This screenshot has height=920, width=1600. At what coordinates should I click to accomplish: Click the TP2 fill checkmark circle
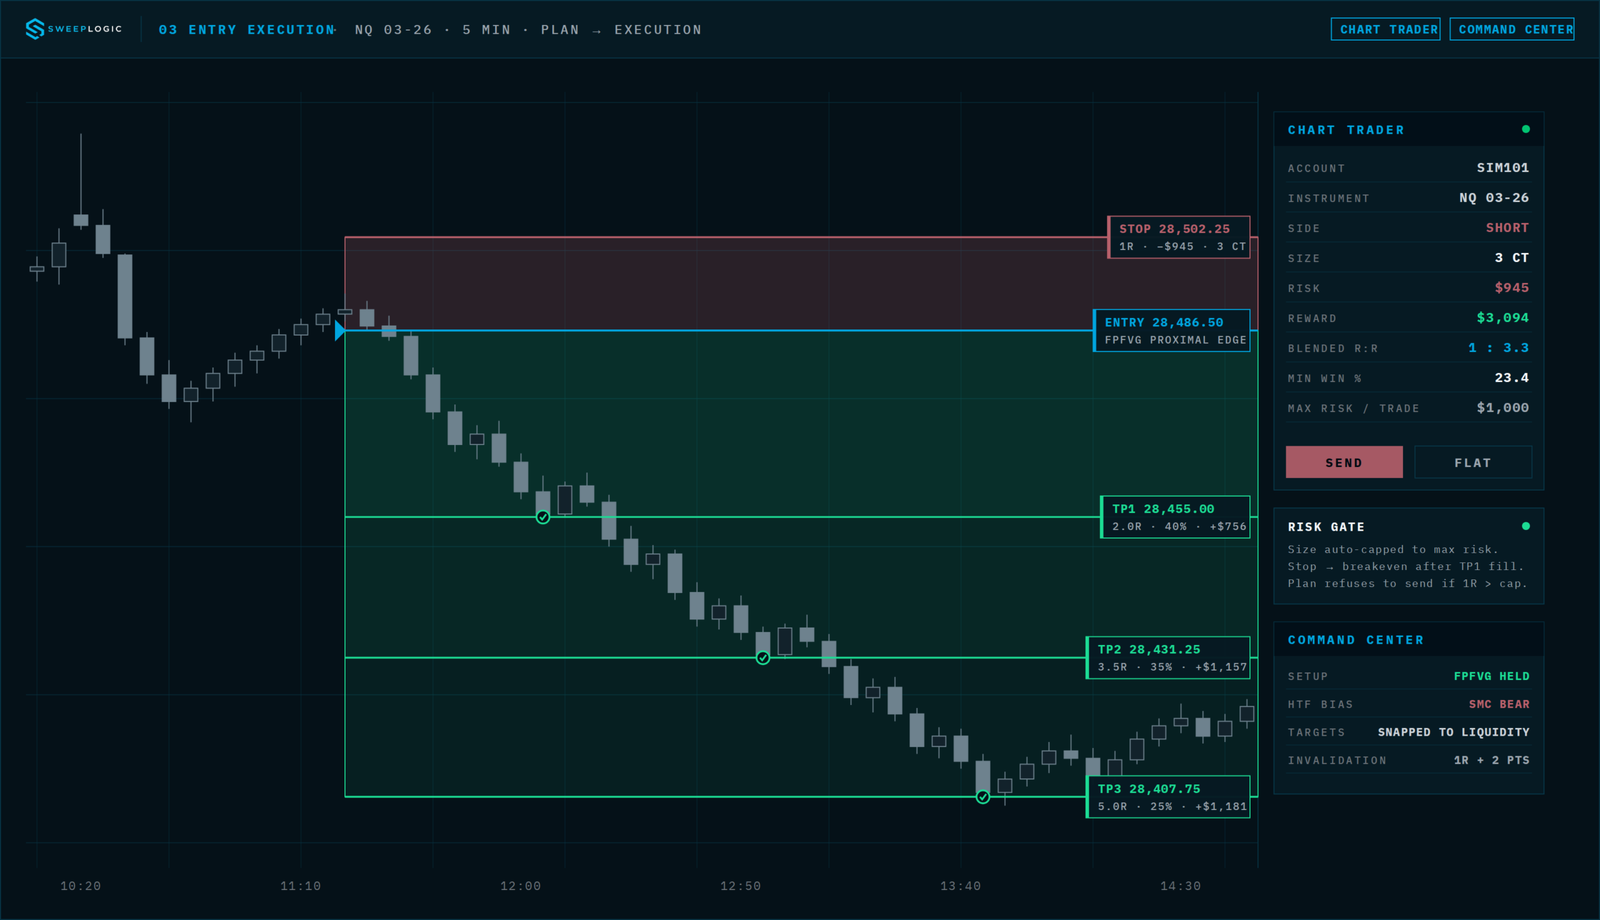(x=763, y=658)
